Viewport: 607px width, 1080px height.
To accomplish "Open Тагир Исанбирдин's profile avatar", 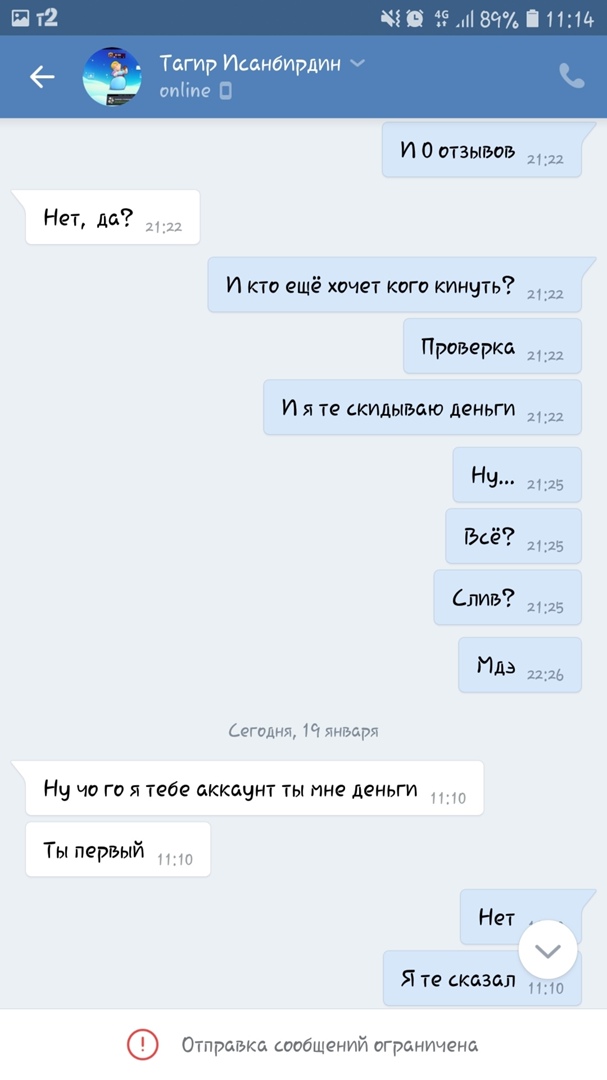I will click(x=112, y=76).
